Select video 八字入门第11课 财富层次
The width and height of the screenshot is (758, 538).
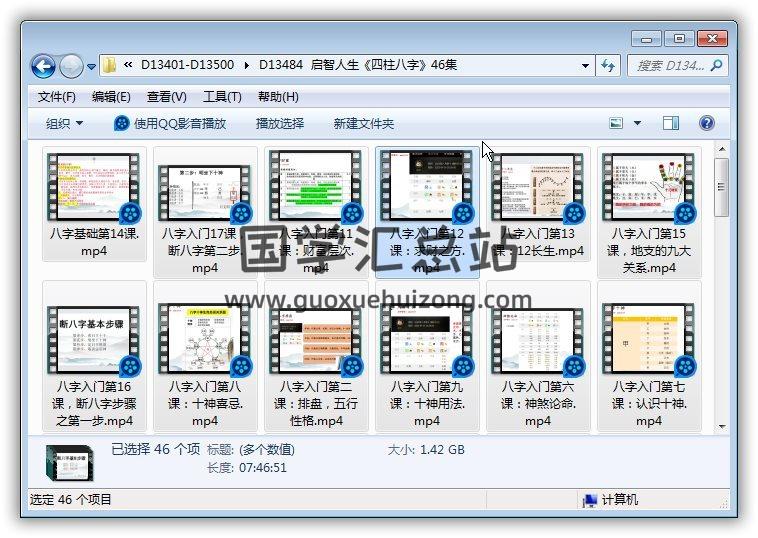tap(316, 213)
